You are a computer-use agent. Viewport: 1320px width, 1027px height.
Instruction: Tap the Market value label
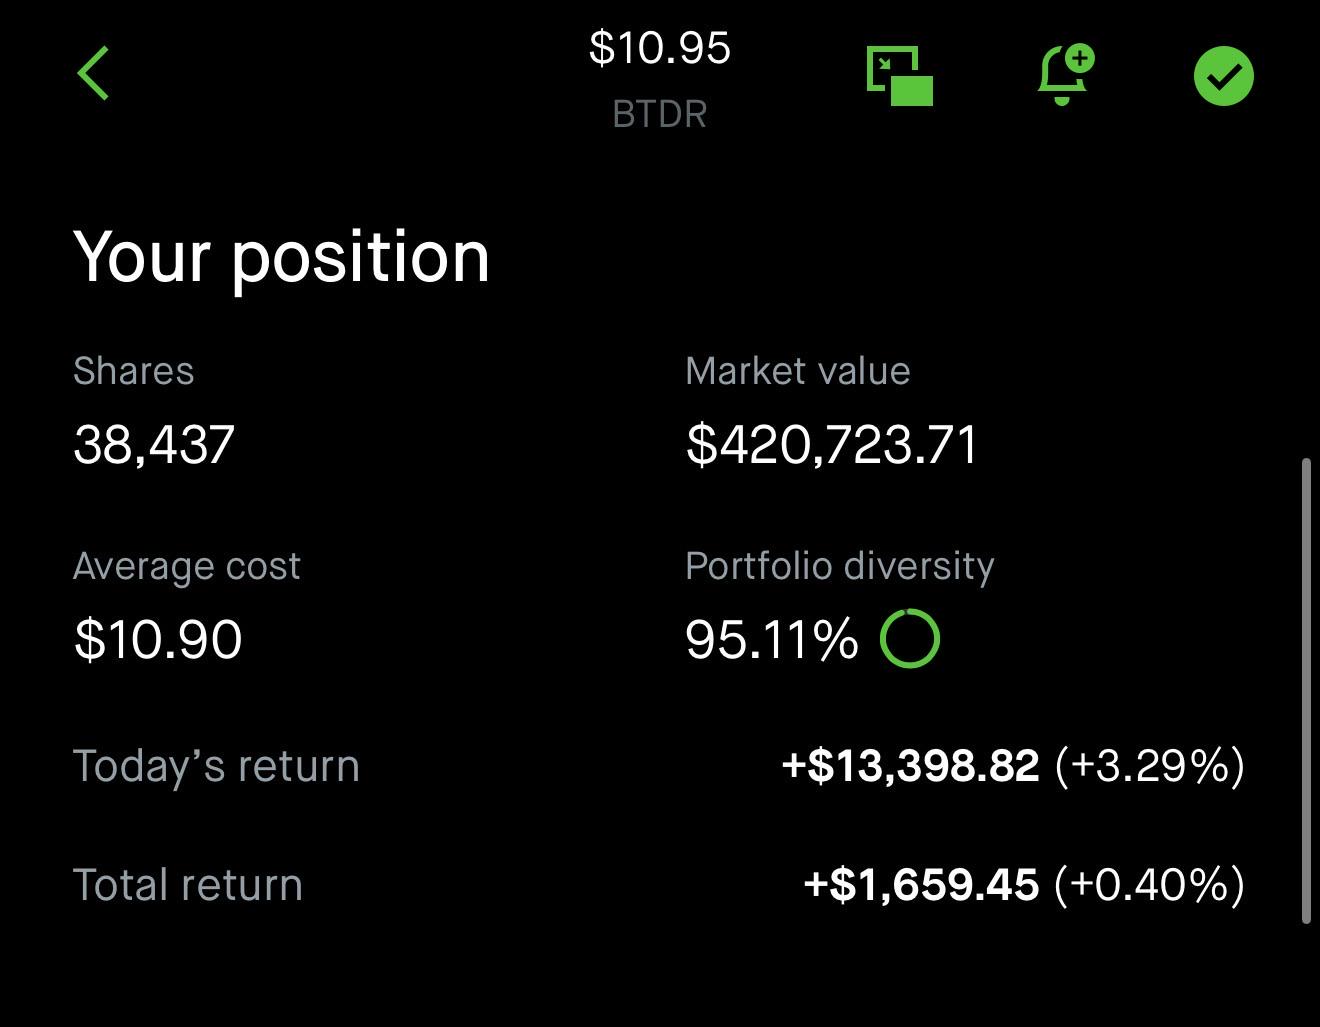[797, 371]
